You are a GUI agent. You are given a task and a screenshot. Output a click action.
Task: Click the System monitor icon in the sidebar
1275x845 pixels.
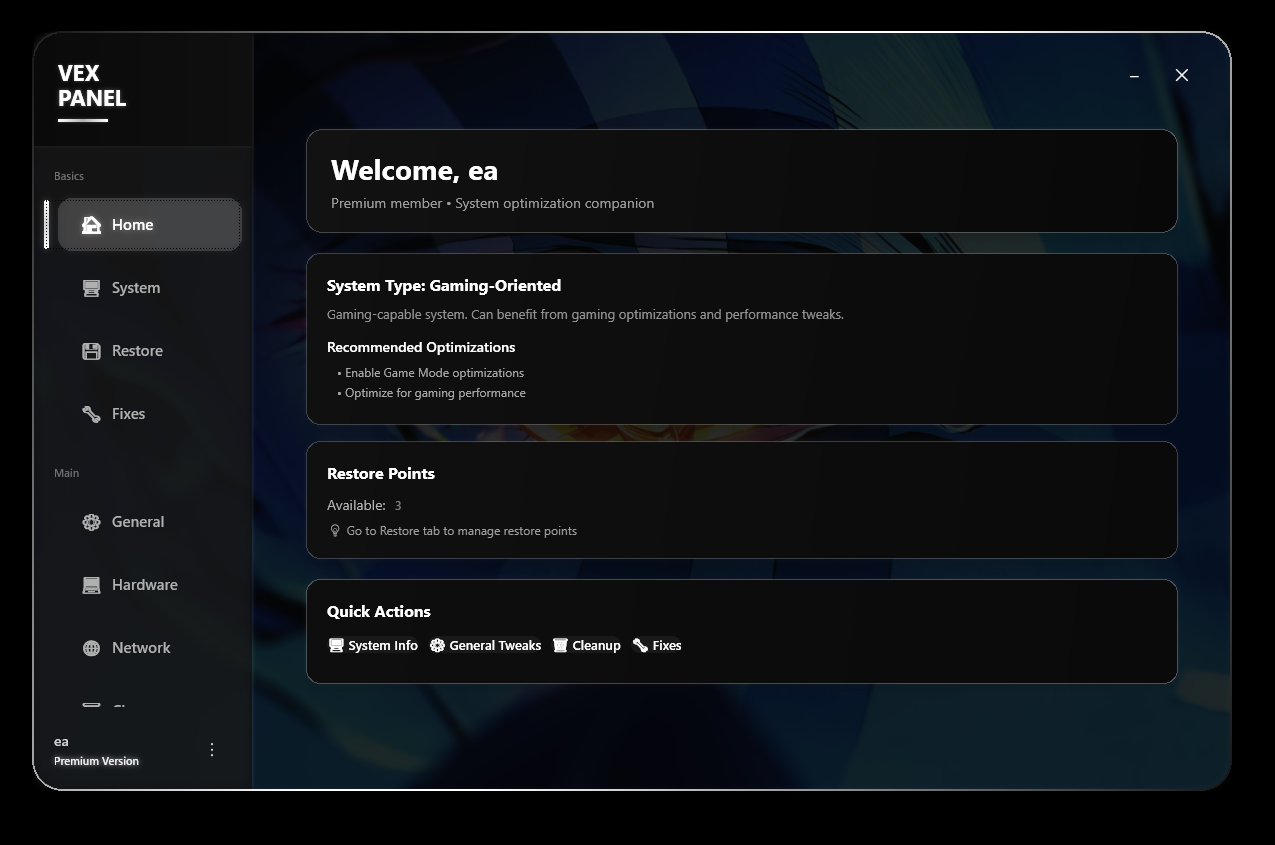point(91,287)
